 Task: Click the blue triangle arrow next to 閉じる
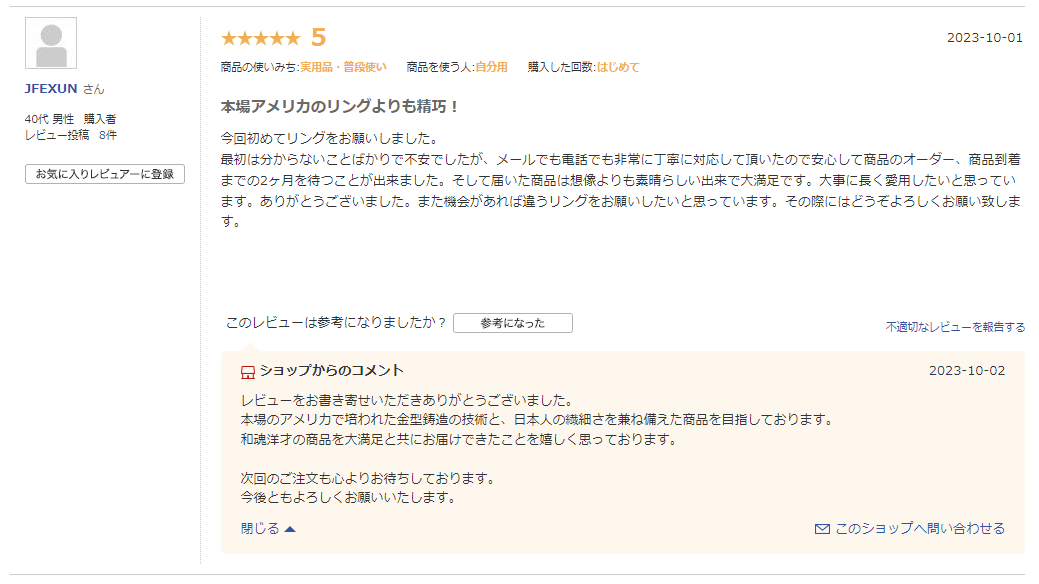point(290,529)
